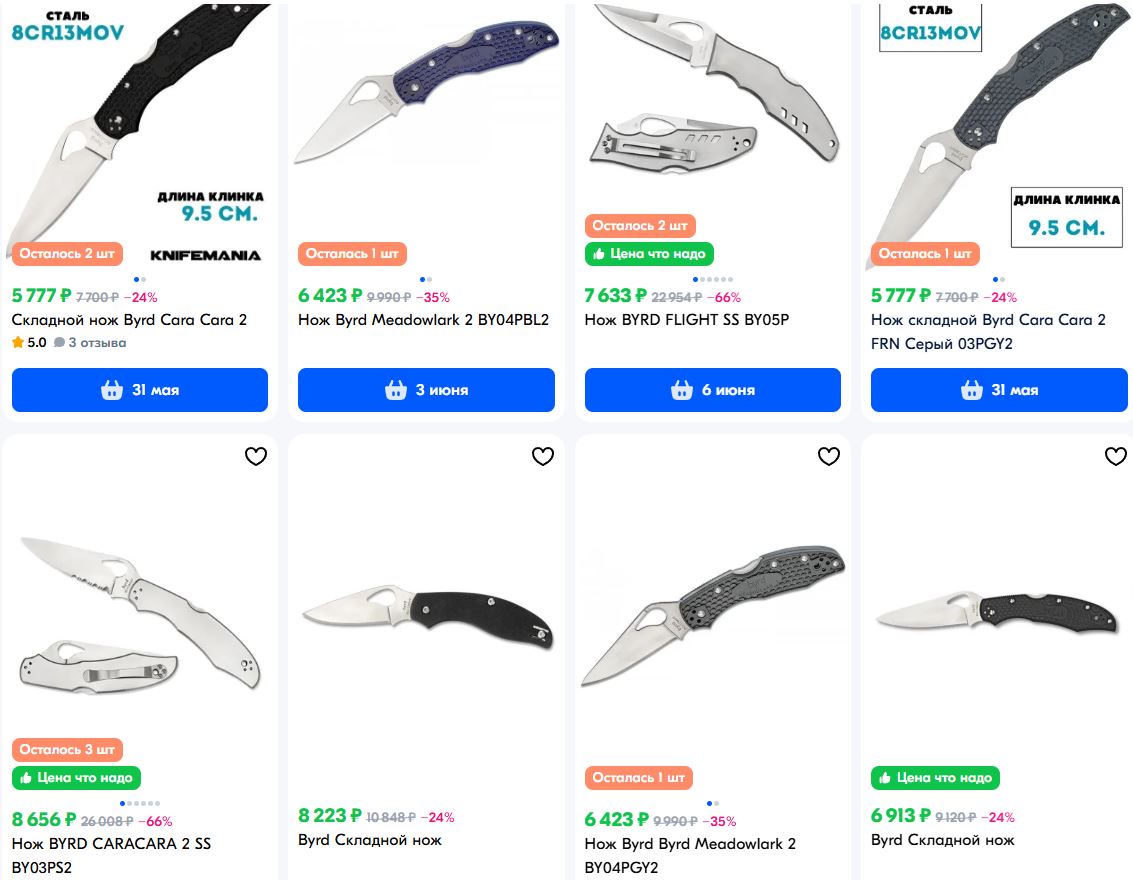The image size is (1133, 880).
Task: Open Нож Byrd Meadowlark 2 BY04PBL2 link
Action: point(423,320)
